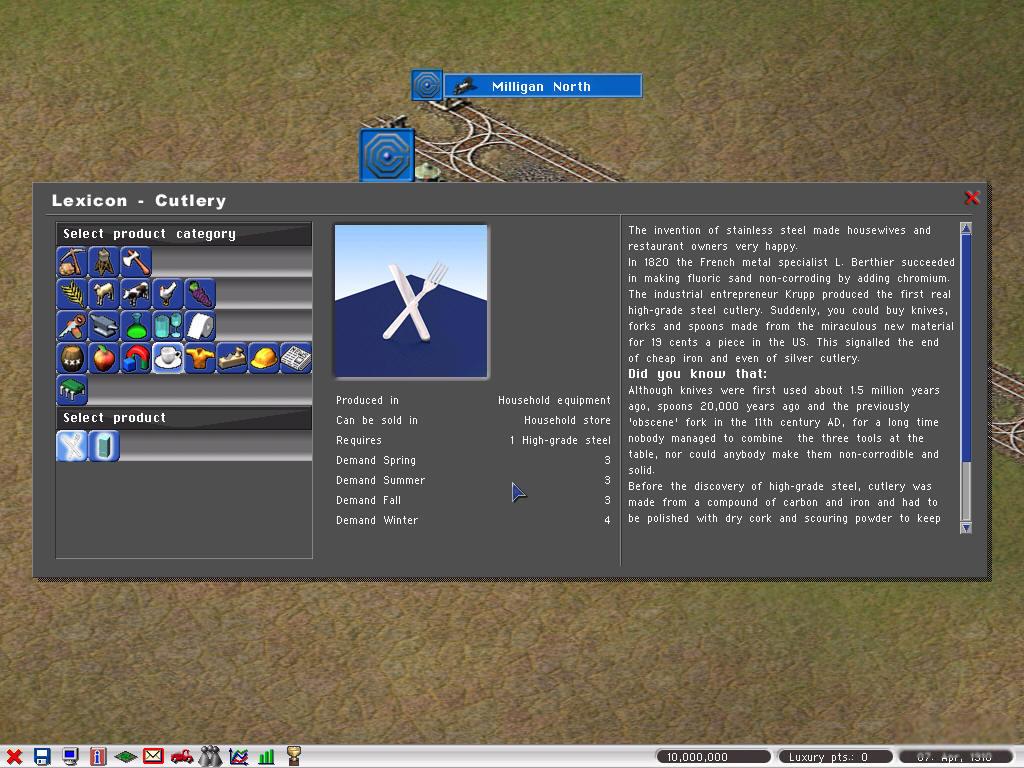Click the Select product header
Screen dimensions: 1024x768
pyautogui.click(x=184, y=418)
